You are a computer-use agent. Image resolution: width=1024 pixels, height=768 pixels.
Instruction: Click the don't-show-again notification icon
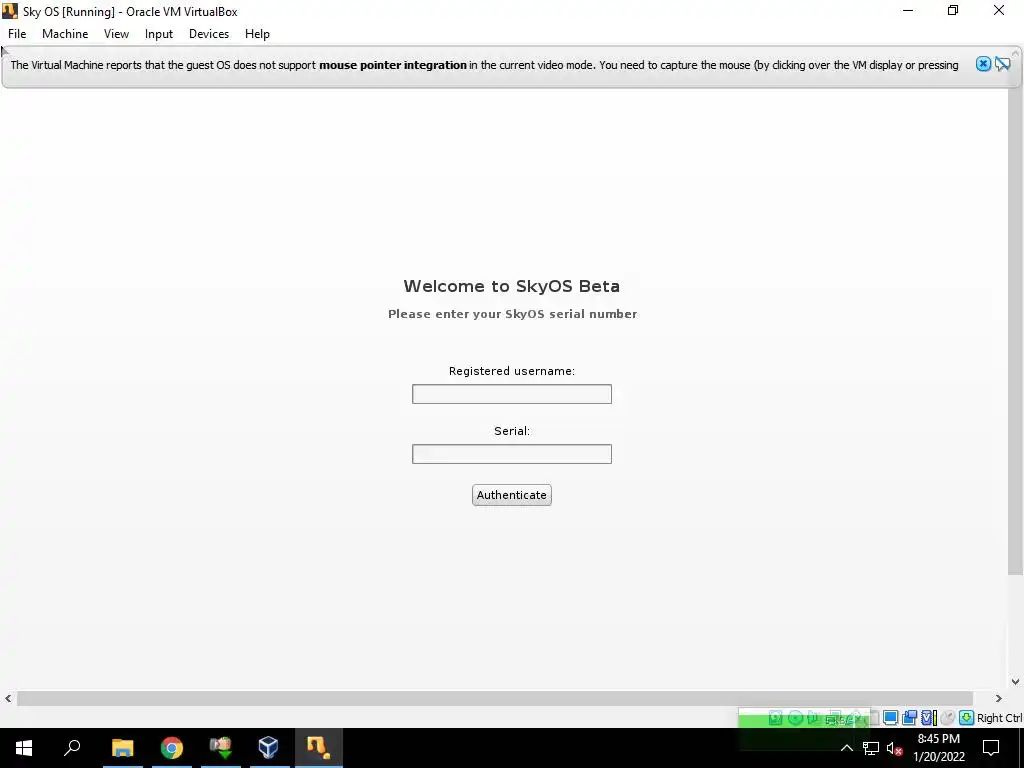1002,64
